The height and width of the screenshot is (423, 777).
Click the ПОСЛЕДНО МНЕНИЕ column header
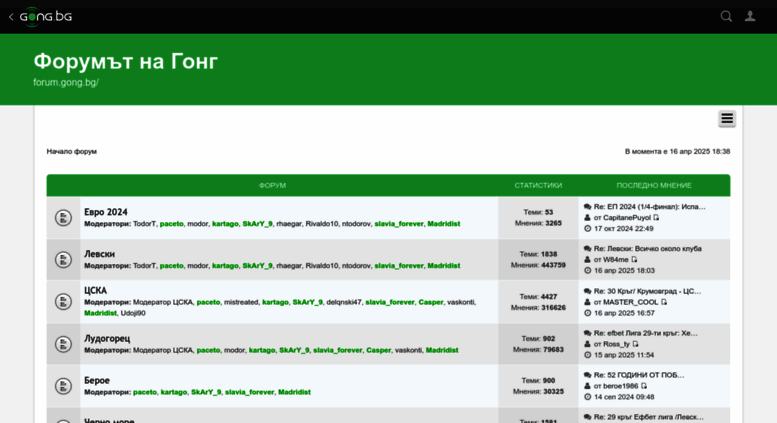654,185
